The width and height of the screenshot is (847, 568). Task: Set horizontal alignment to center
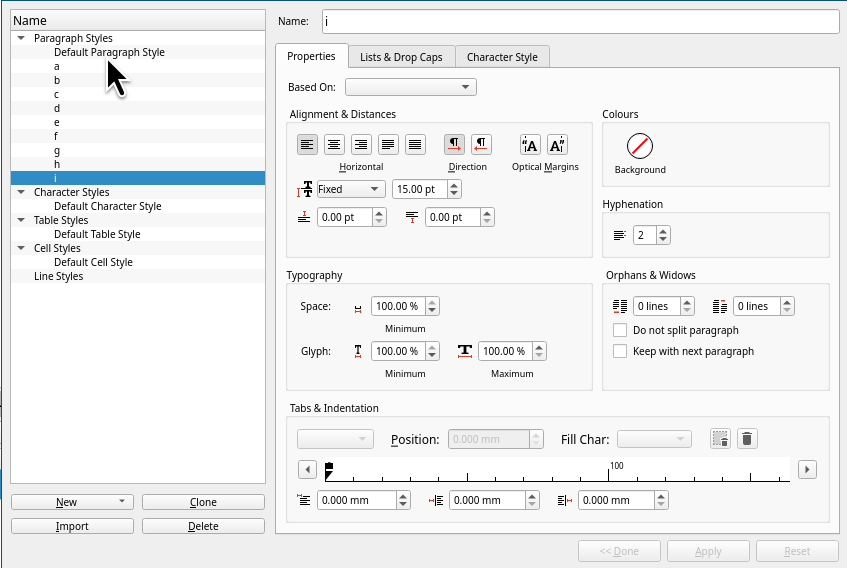click(334, 145)
